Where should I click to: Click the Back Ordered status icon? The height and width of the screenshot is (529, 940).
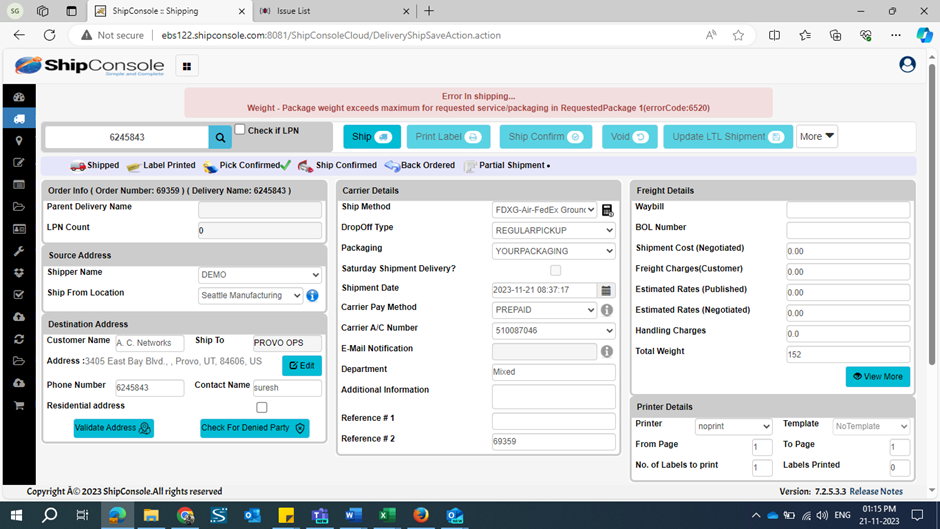tap(392, 166)
